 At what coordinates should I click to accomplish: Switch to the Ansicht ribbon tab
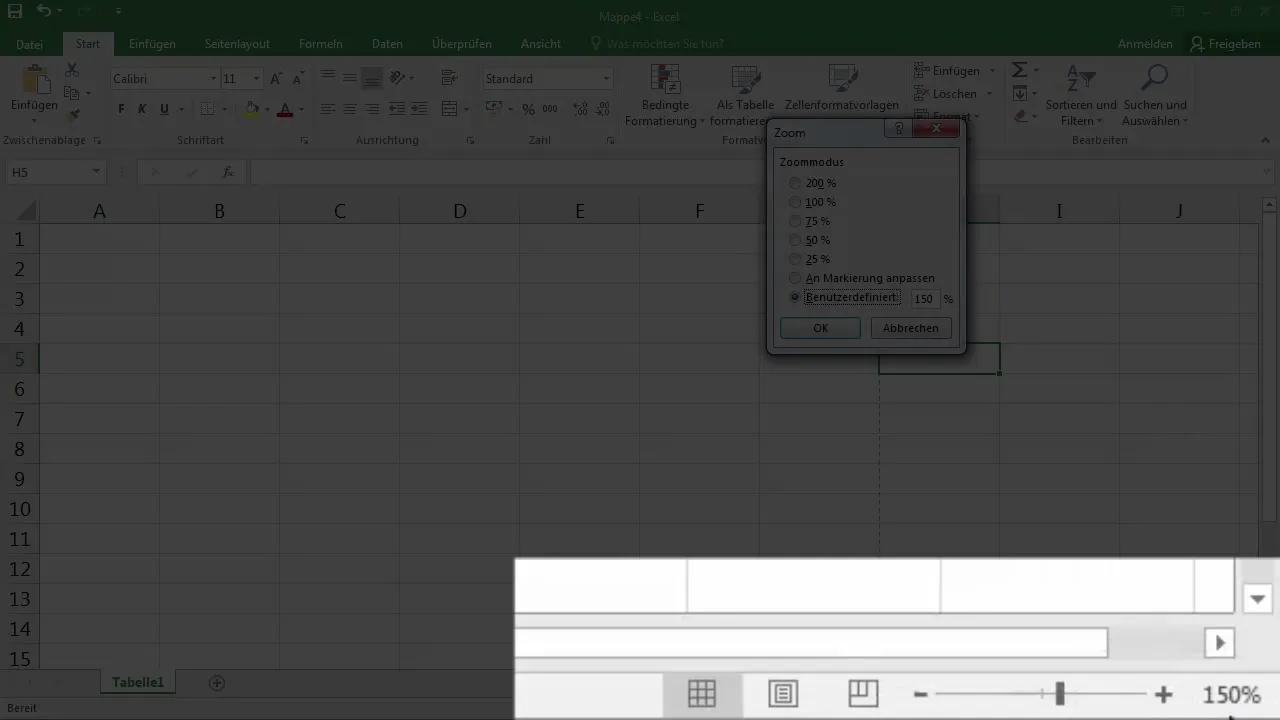pyautogui.click(x=540, y=44)
